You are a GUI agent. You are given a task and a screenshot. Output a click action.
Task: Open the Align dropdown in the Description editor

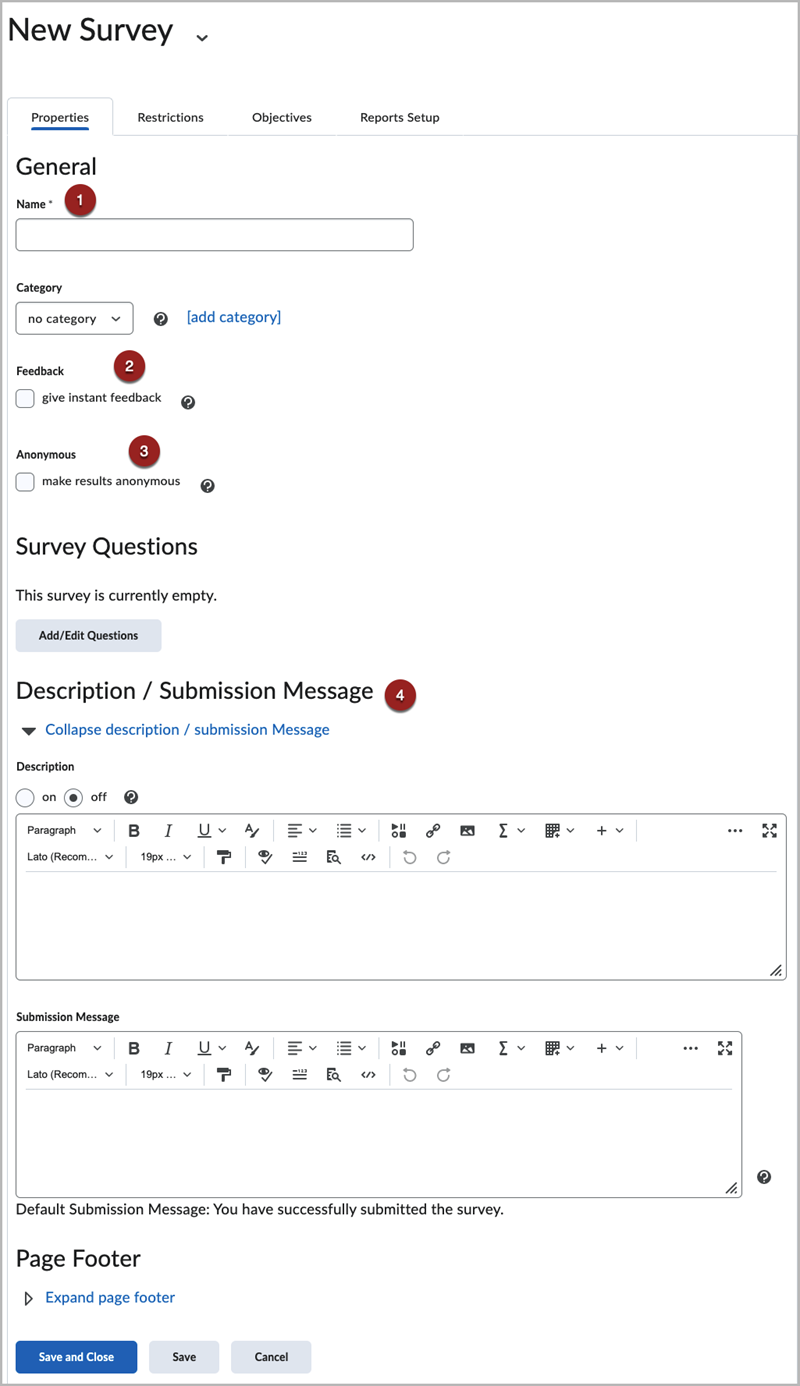pyautogui.click(x=302, y=831)
